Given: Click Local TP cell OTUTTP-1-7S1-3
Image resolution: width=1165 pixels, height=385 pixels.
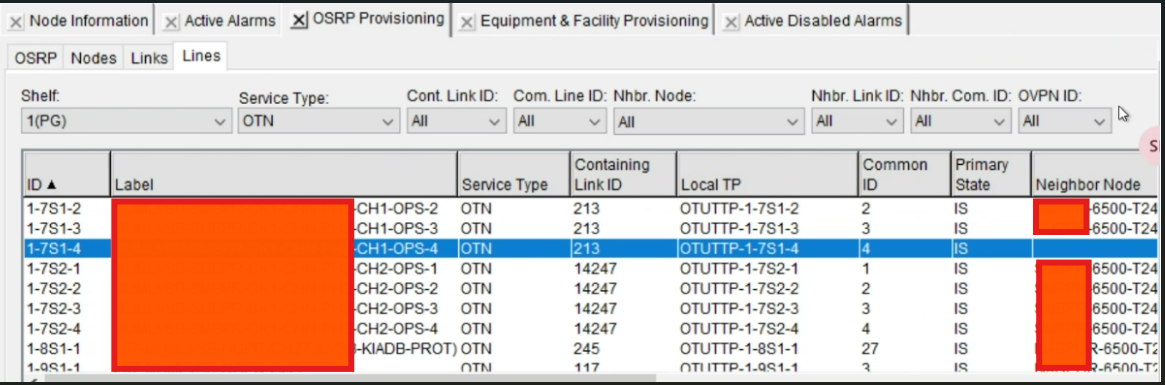Looking at the screenshot, I should pyautogui.click(x=768, y=228).
